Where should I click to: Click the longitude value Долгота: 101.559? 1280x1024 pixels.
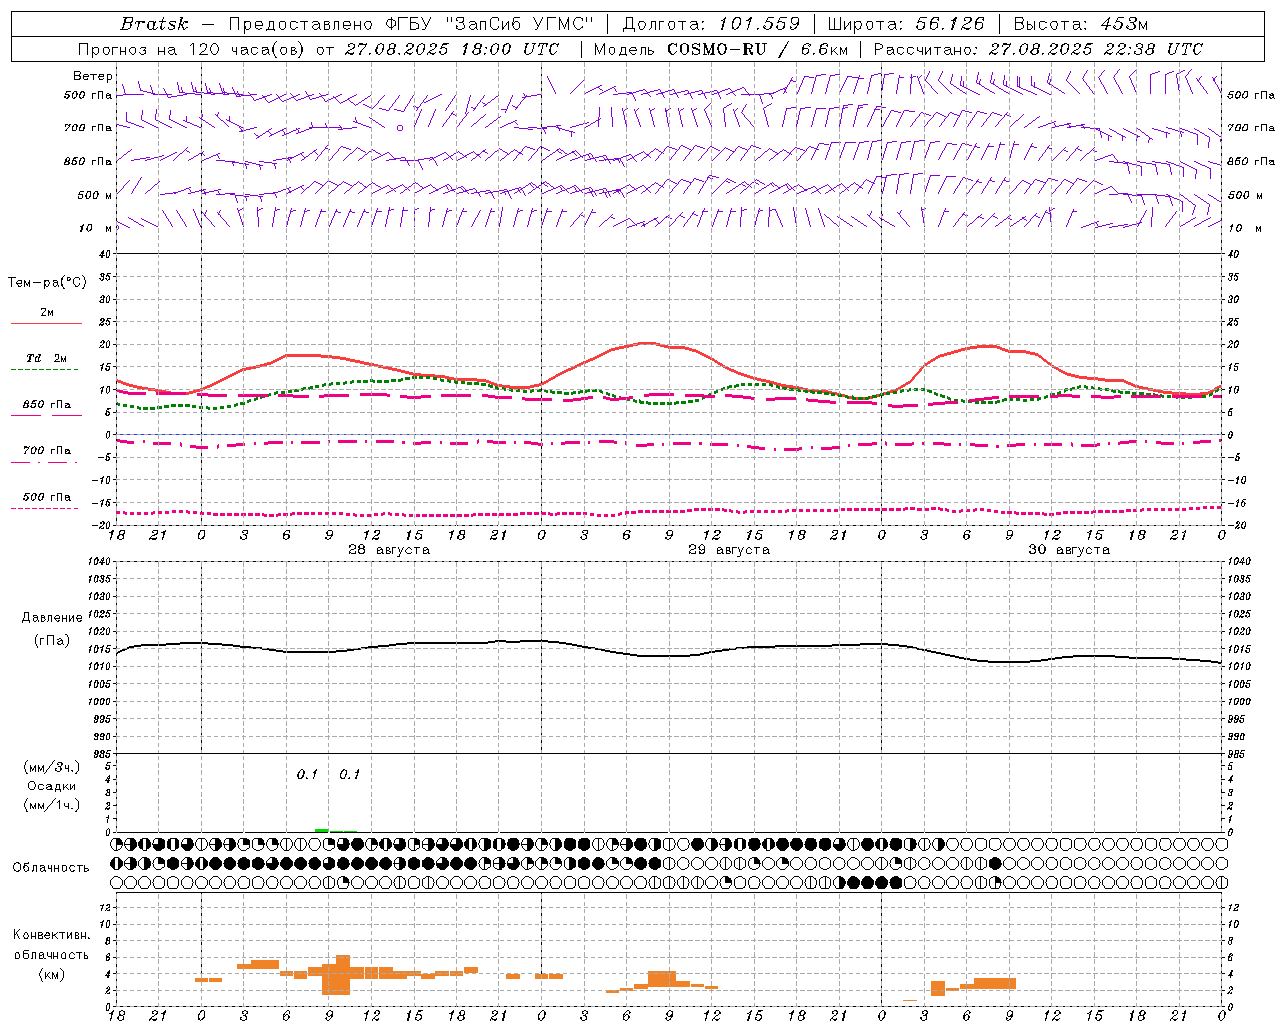tap(712, 24)
